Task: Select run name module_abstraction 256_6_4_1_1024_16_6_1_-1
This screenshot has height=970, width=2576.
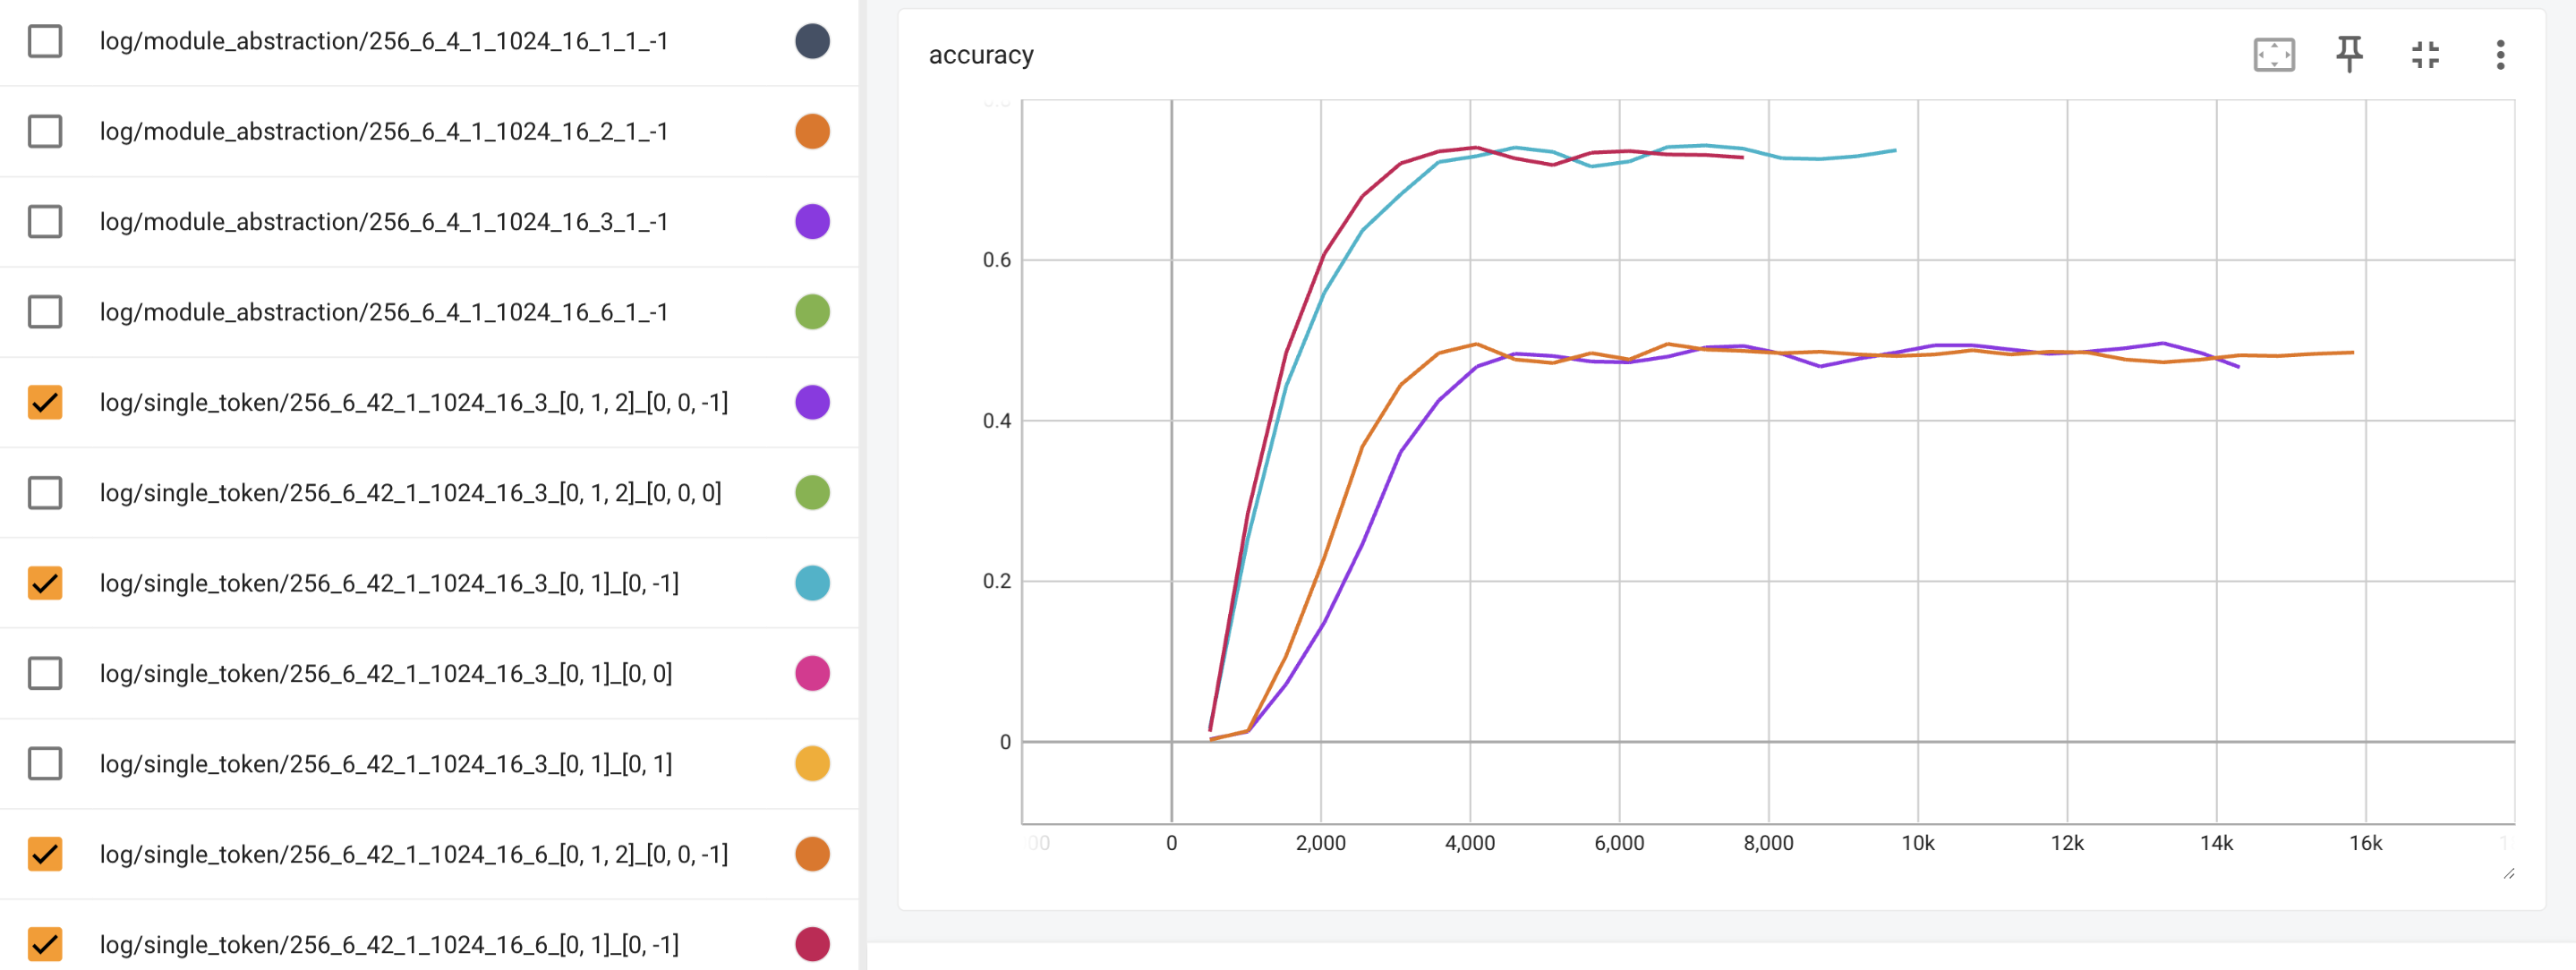Action: tap(383, 312)
